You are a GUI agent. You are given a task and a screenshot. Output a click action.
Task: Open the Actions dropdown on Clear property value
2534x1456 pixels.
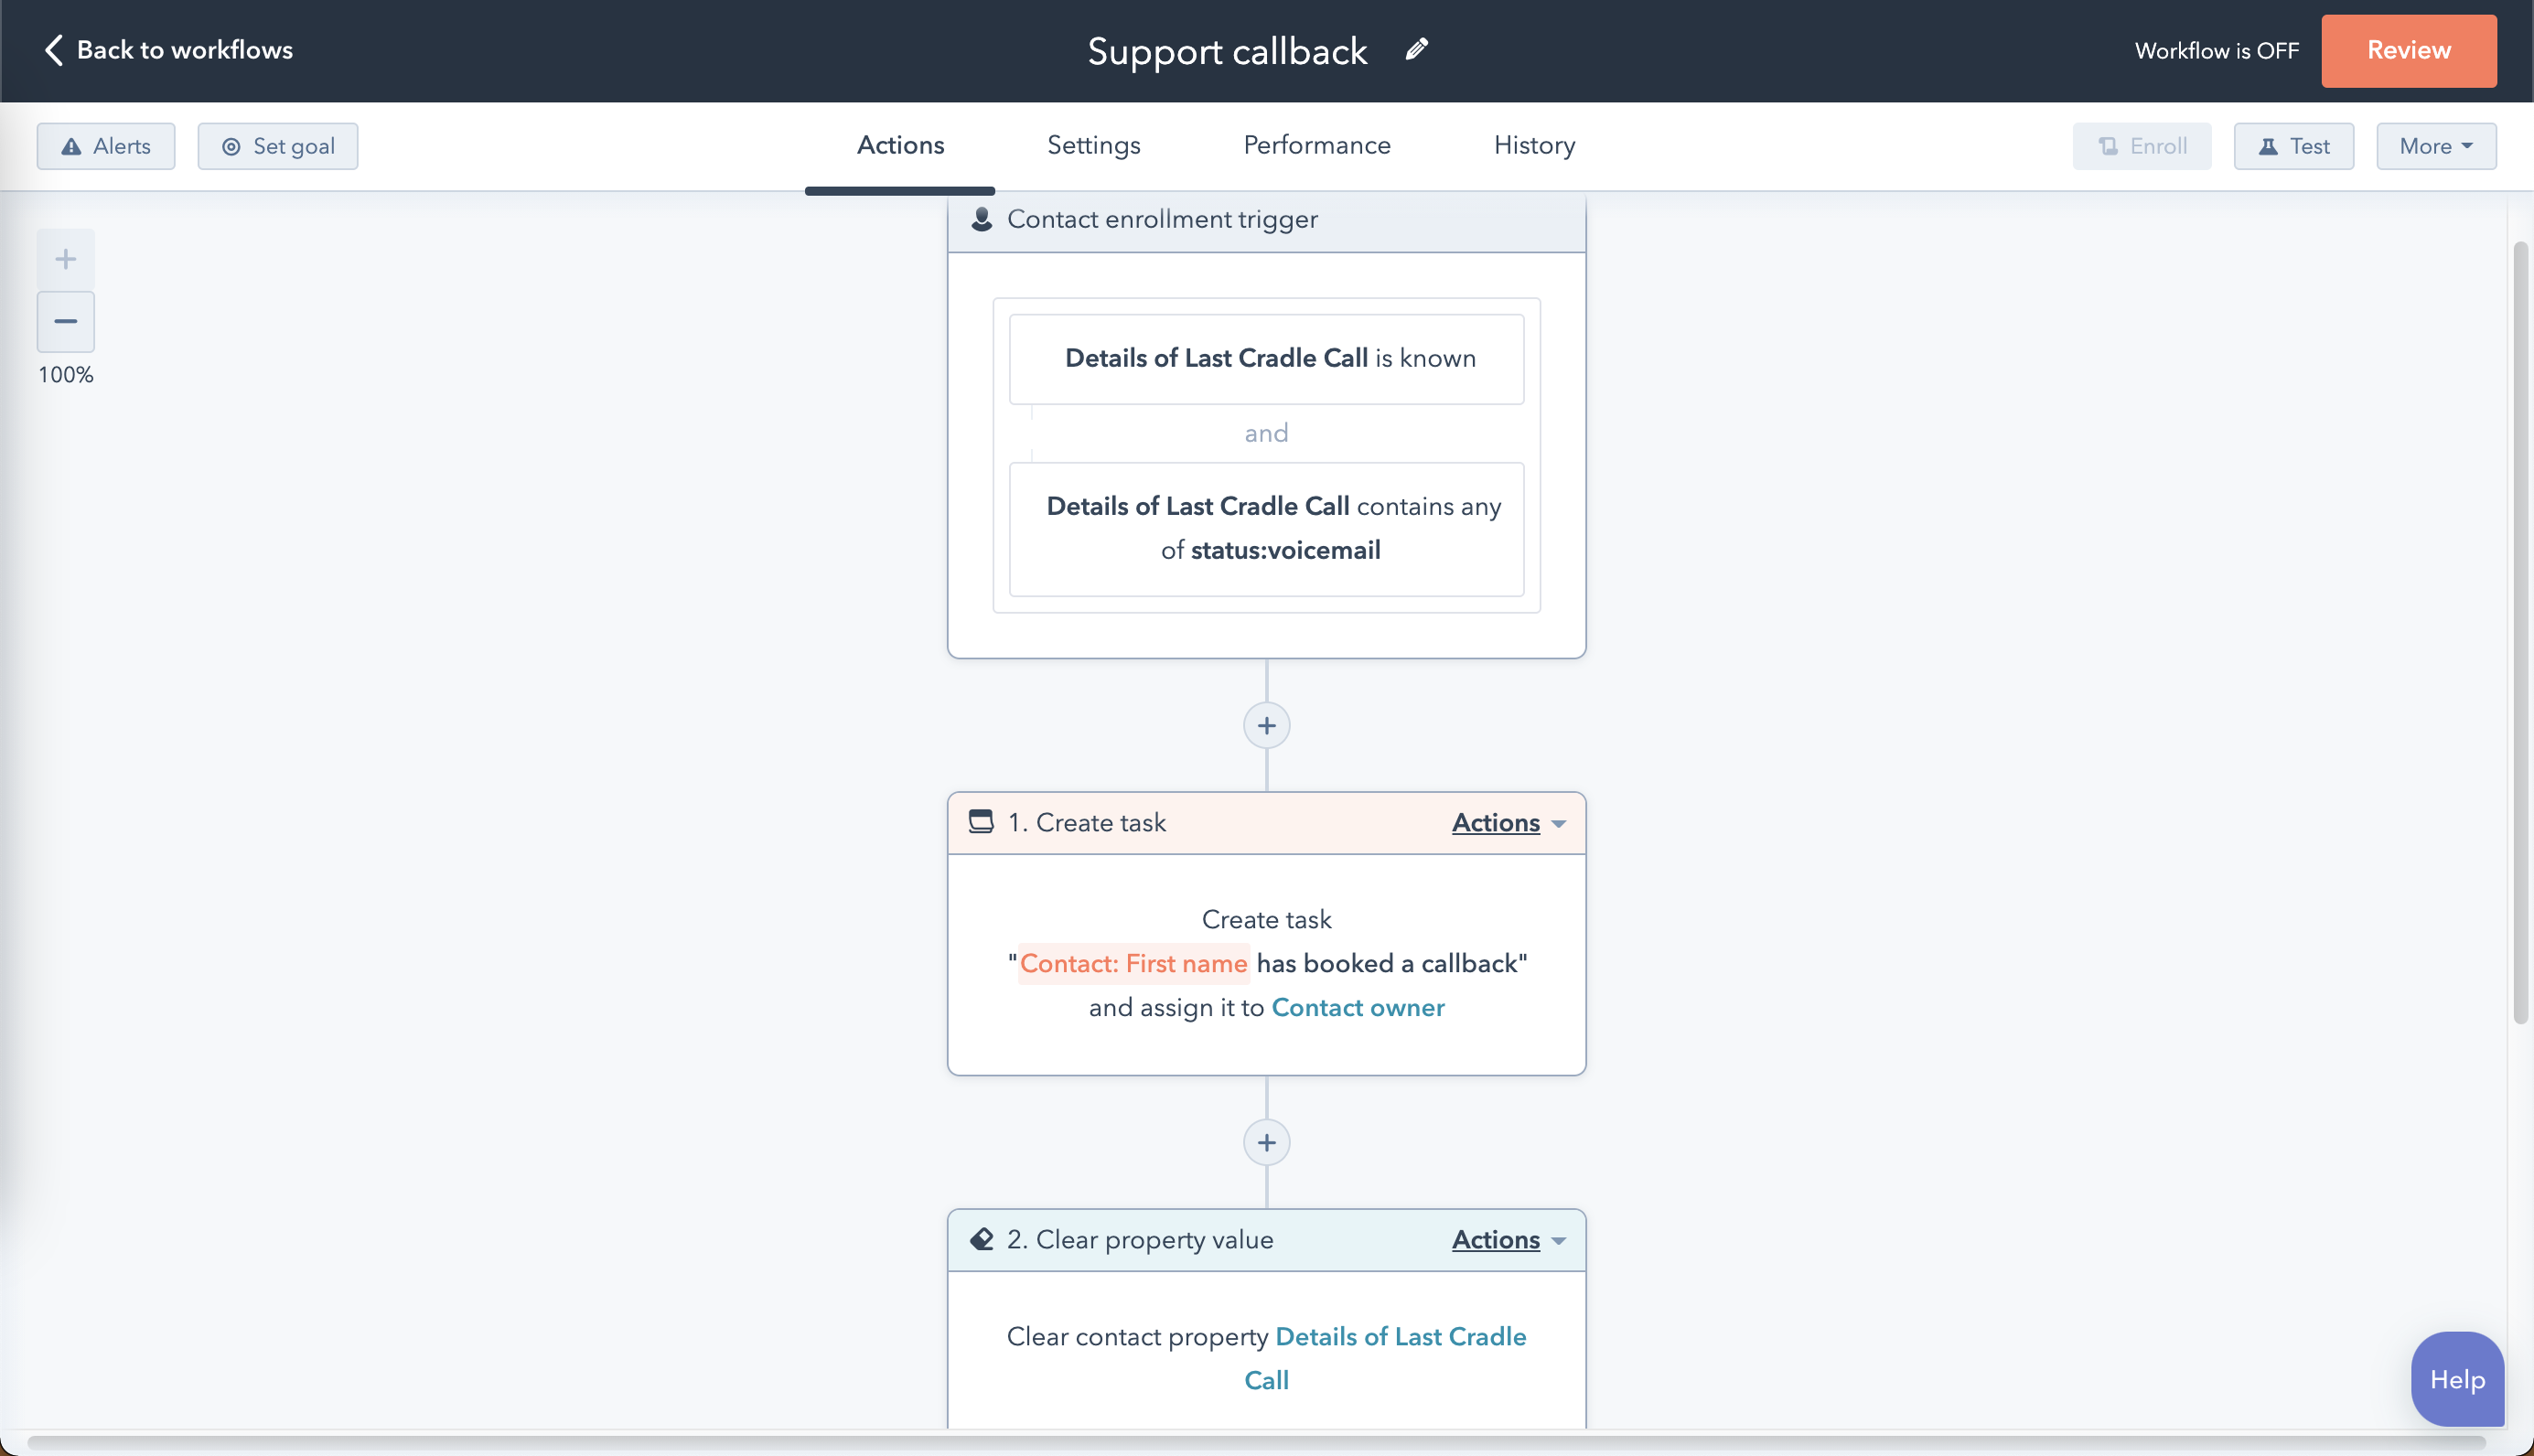(1507, 1239)
